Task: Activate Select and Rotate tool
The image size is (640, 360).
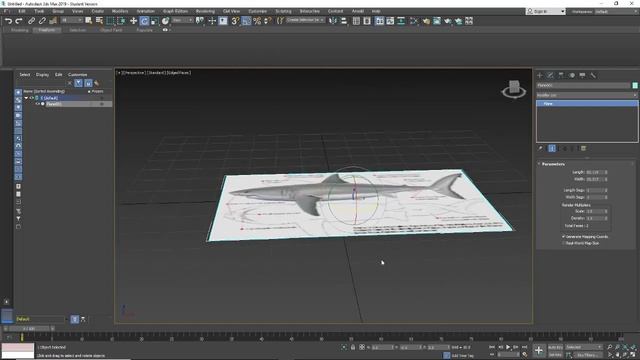Action: click(144, 21)
